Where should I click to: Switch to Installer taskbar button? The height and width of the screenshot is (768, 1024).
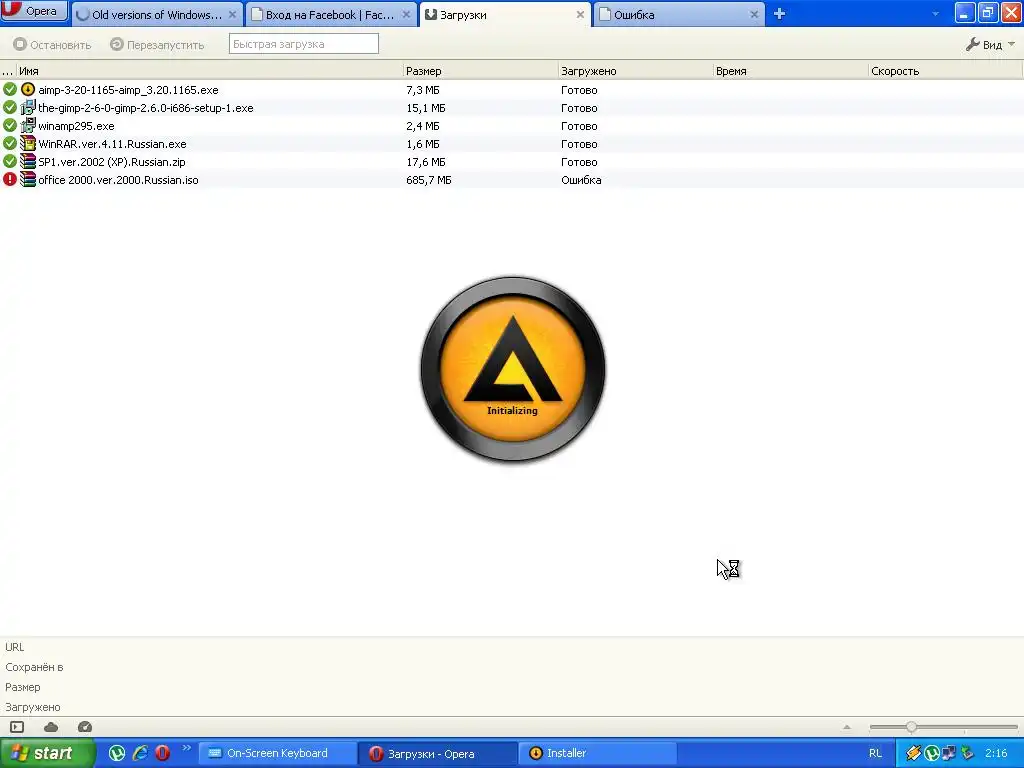(x=597, y=753)
